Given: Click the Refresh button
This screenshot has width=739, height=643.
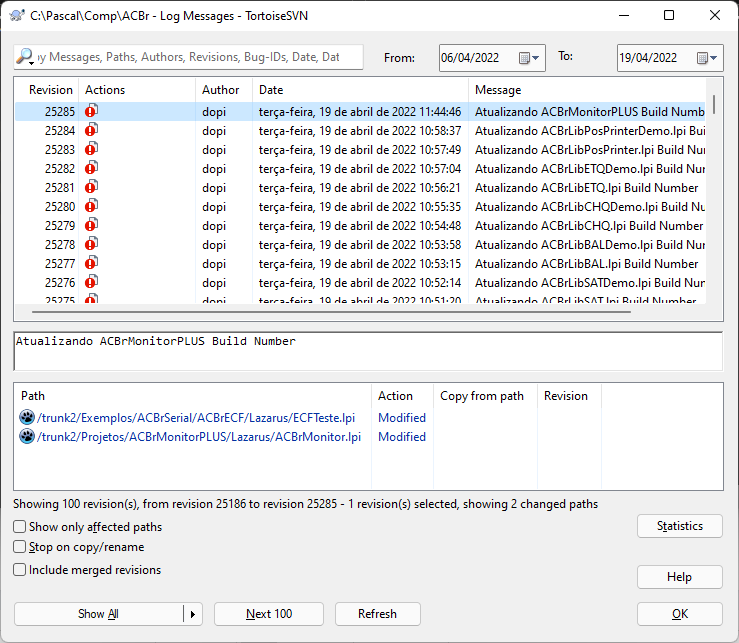Looking at the screenshot, I should pyautogui.click(x=378, y=614).
